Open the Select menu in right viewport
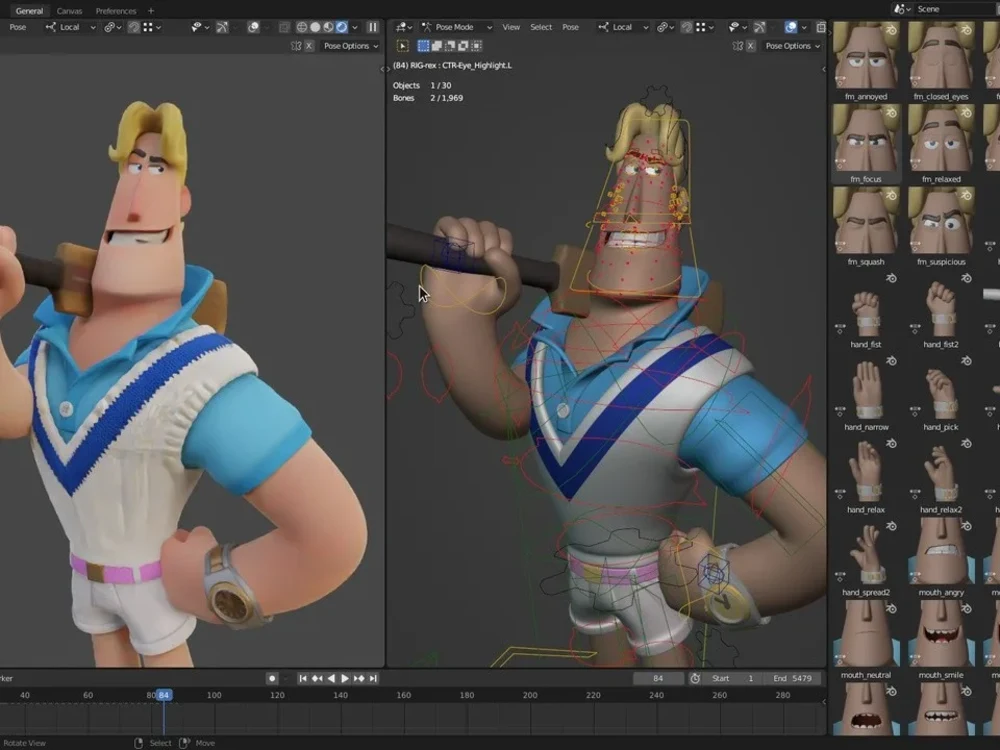Viewport: 1000px width, 750px height. pyautogui.click(x=541, y=27)
